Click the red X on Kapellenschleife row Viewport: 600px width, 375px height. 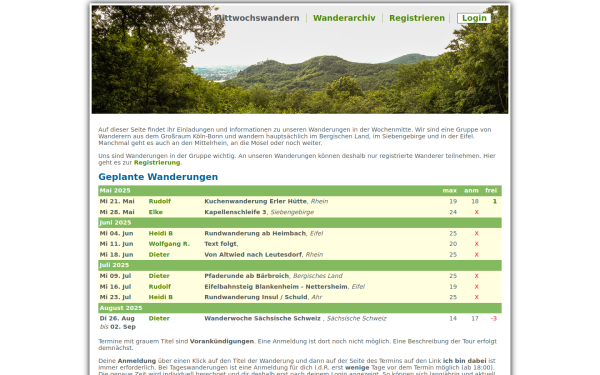click(x=476, y=212)
